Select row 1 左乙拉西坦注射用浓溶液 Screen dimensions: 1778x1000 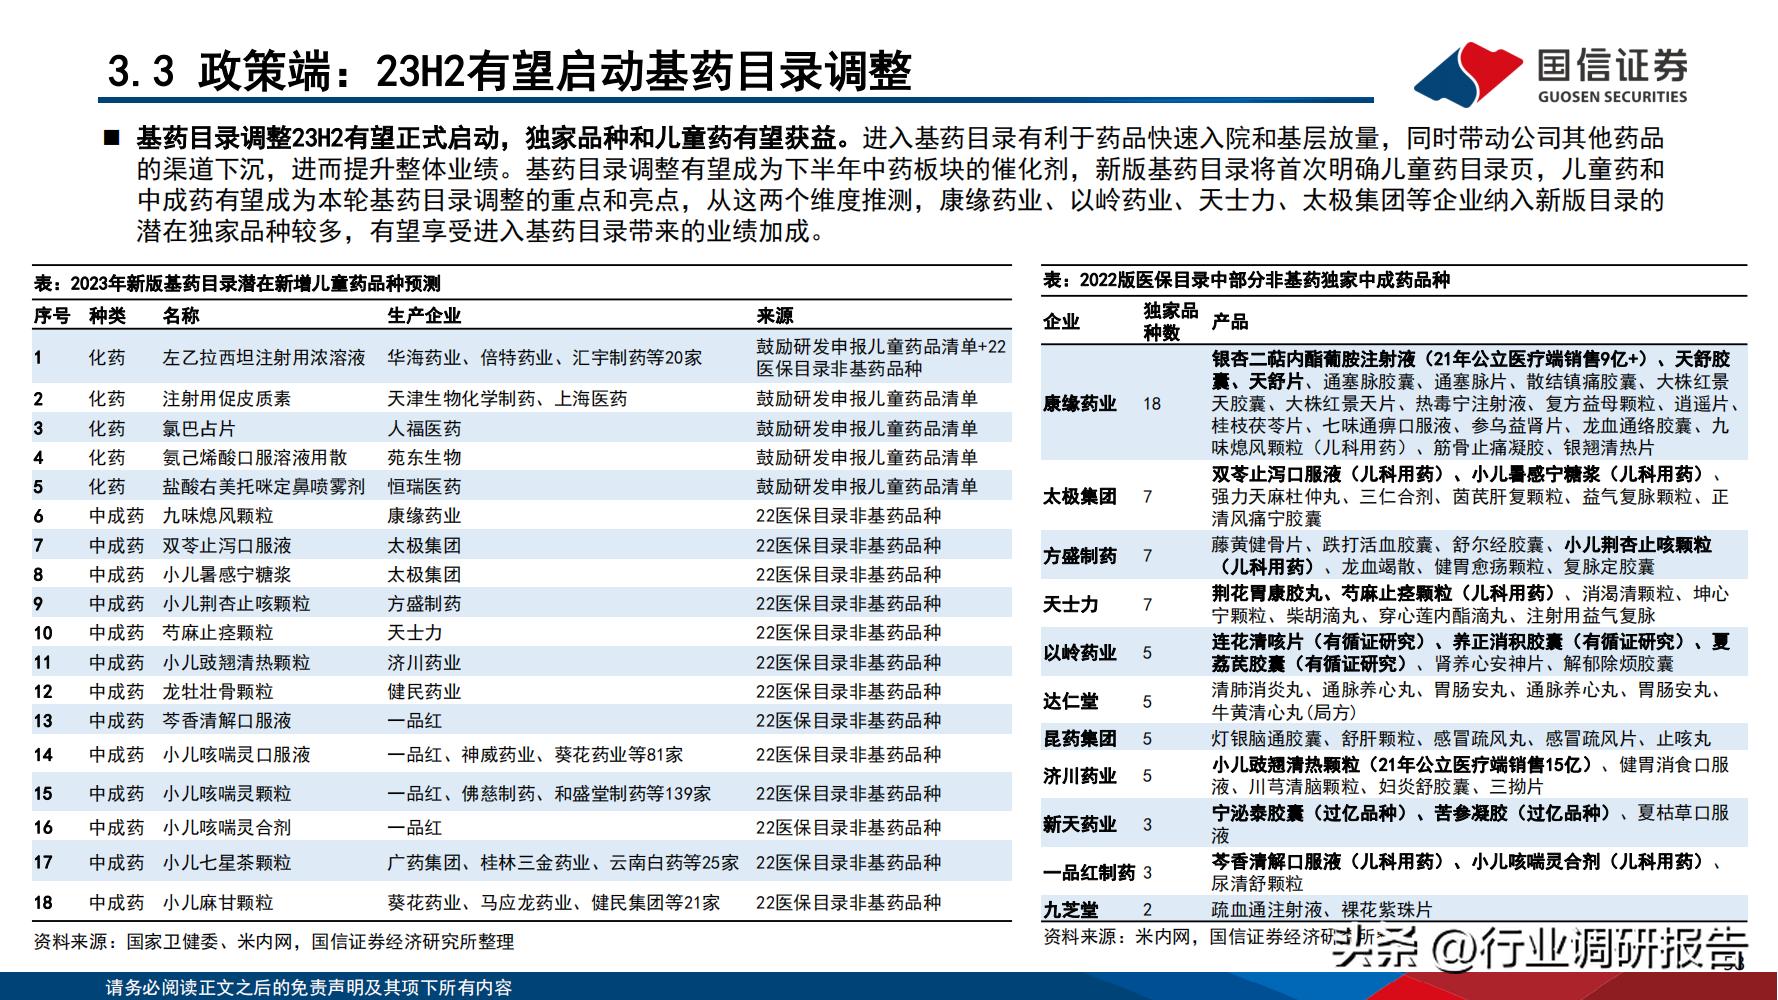point(265,356)
